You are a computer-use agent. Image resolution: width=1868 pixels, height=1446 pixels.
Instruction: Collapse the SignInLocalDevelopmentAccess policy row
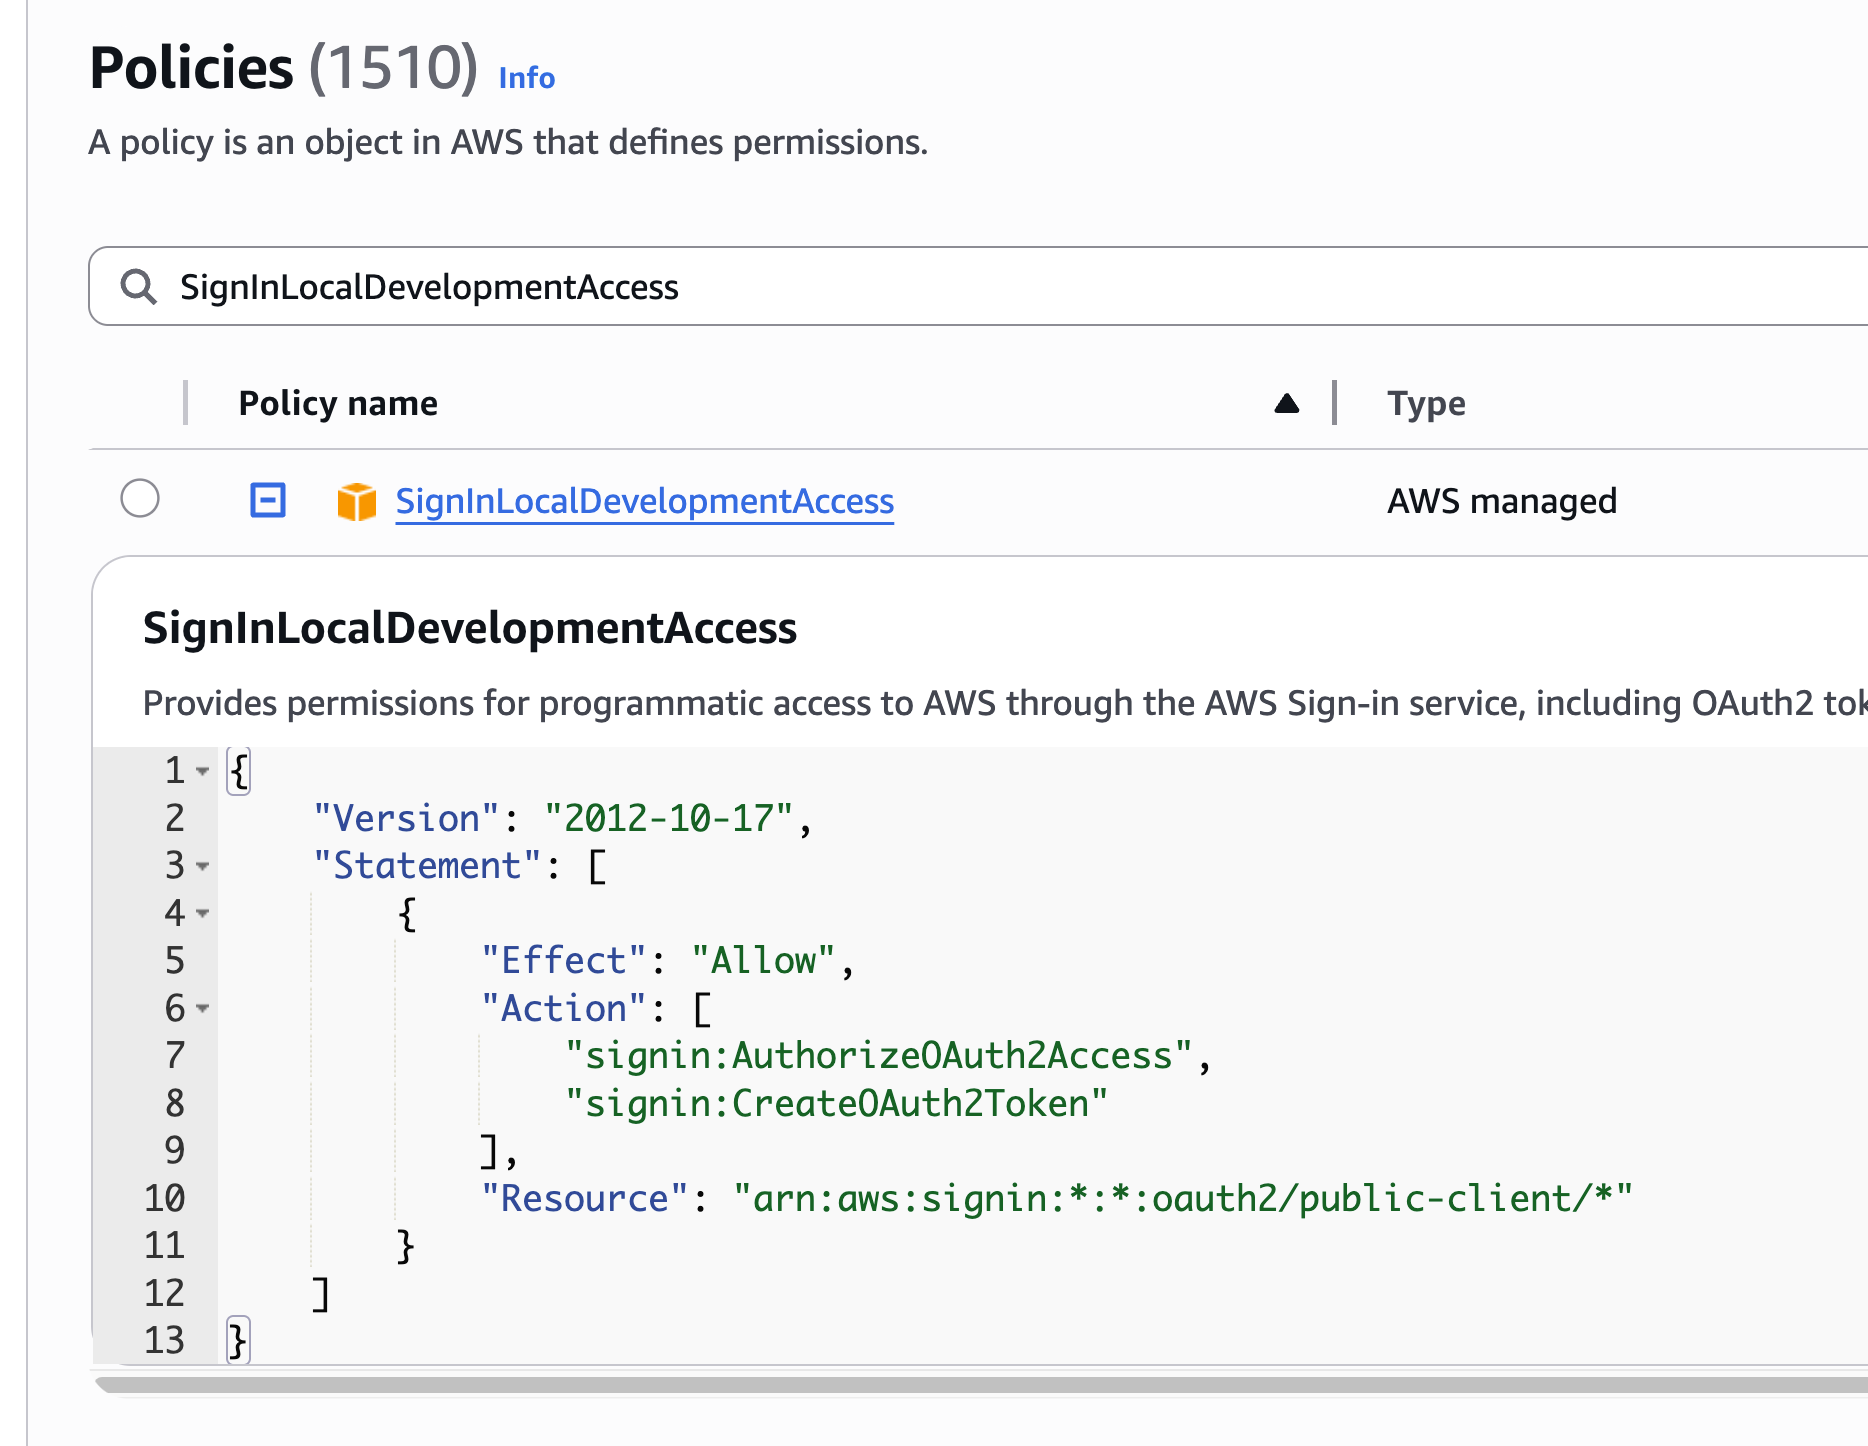click(267, 499)
